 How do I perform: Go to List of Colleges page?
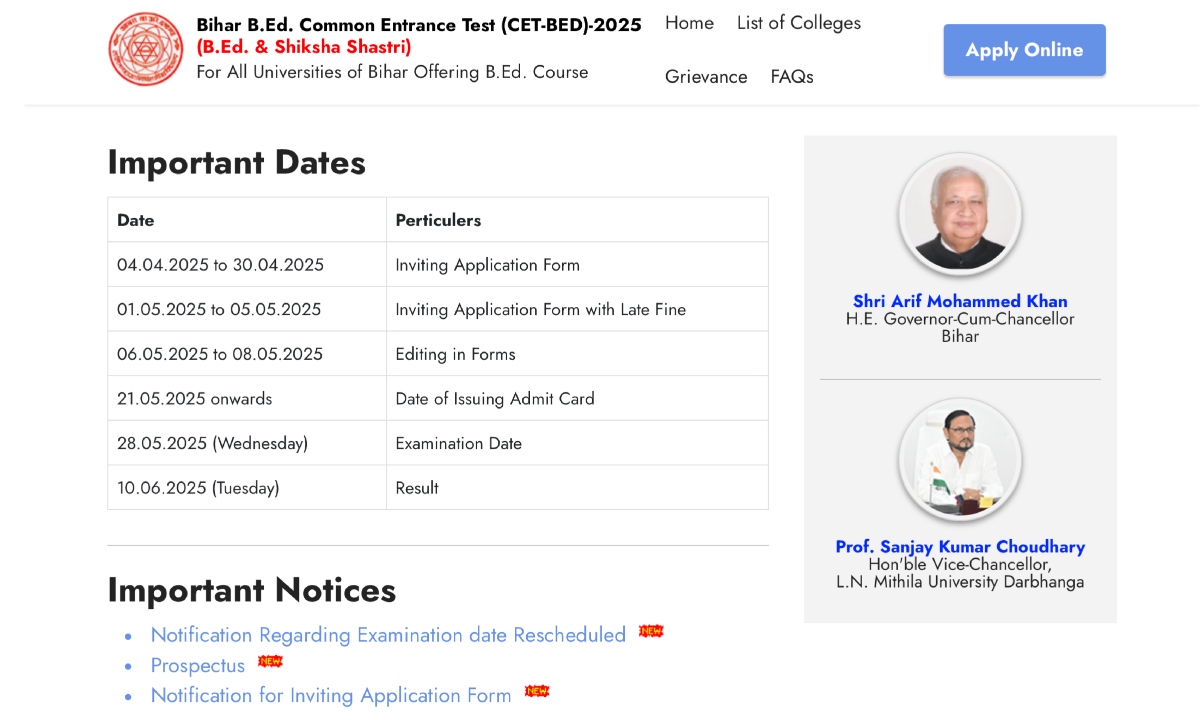pos(799,23)
